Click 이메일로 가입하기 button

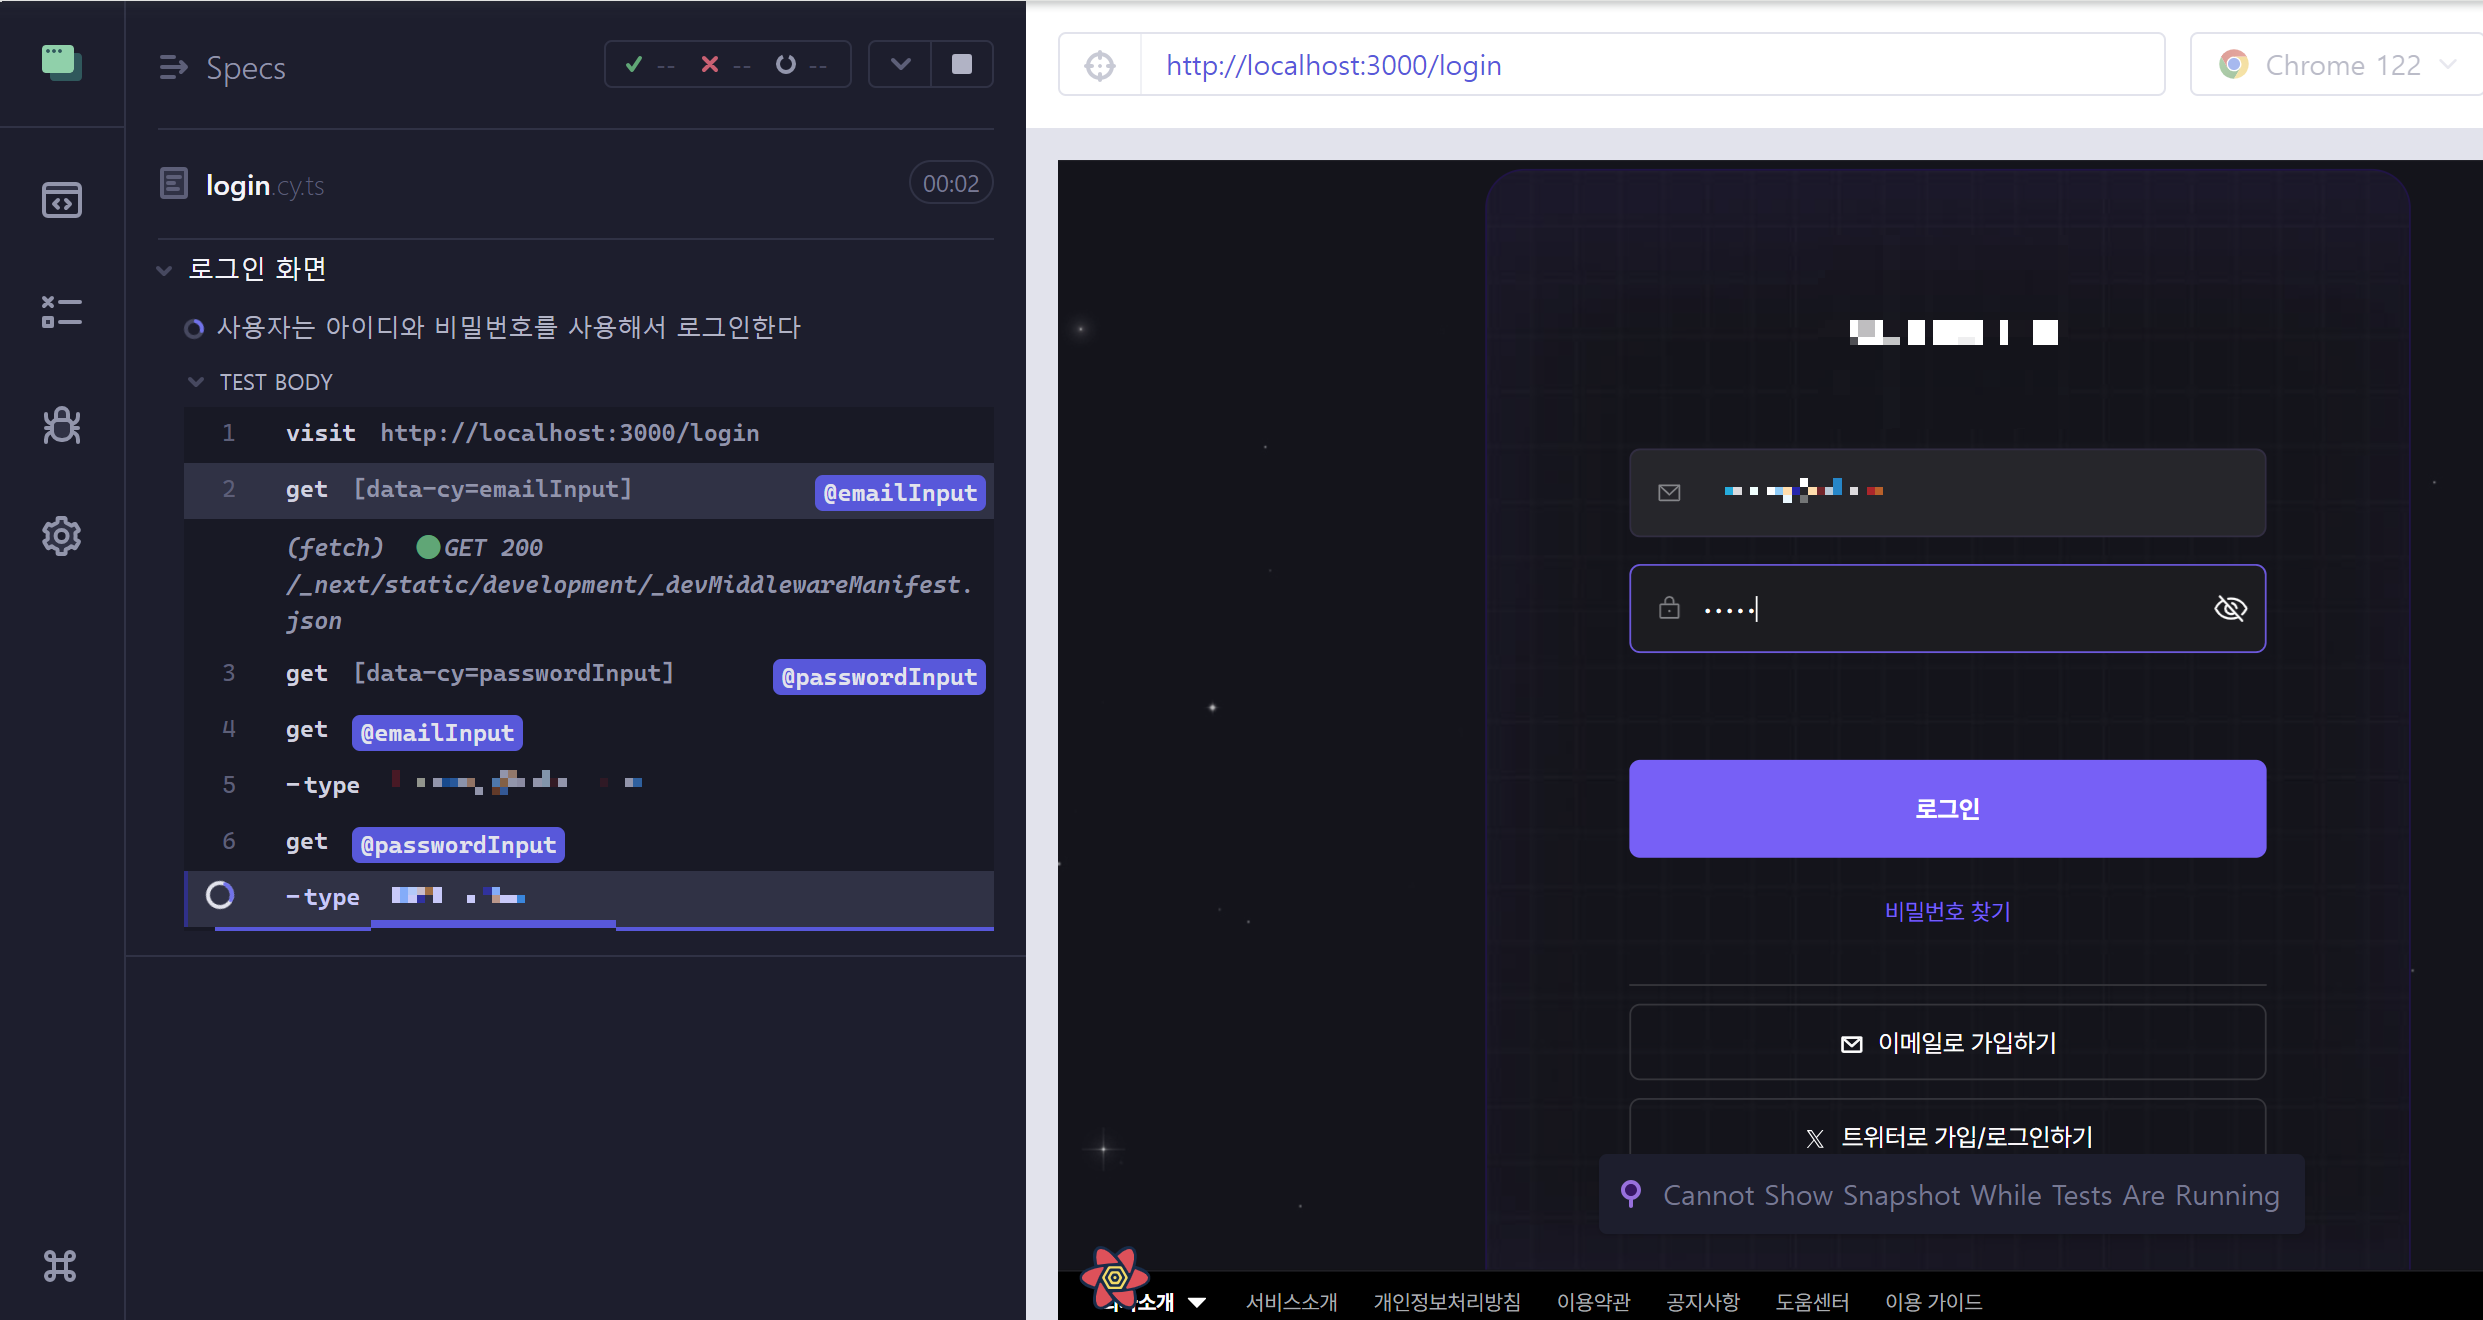pyautogui.click(x=1946, y=1043)
